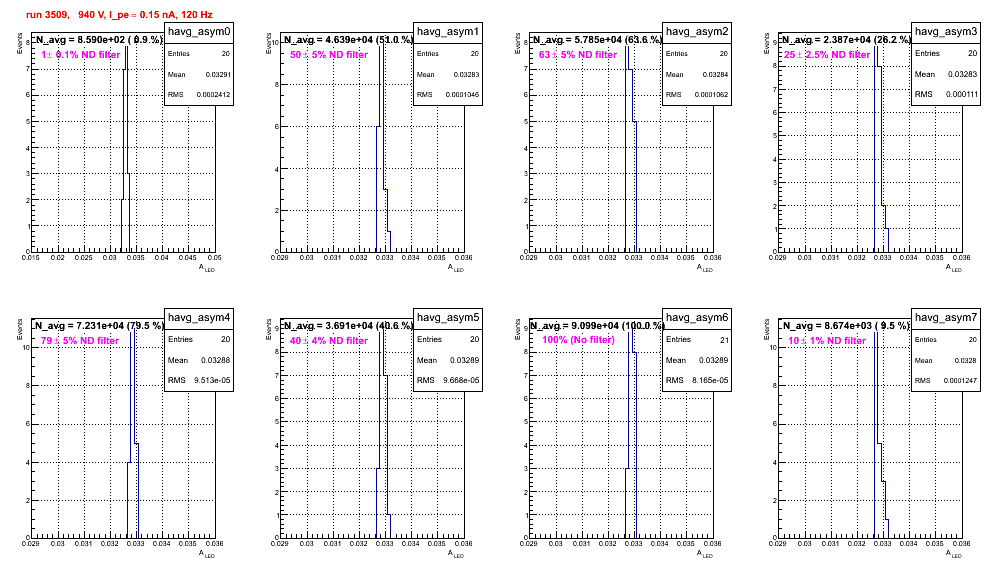Click the Mean 0.03289 stat in havg_asym6
This screenshot has width=996, height=572.
coord(697,360)
